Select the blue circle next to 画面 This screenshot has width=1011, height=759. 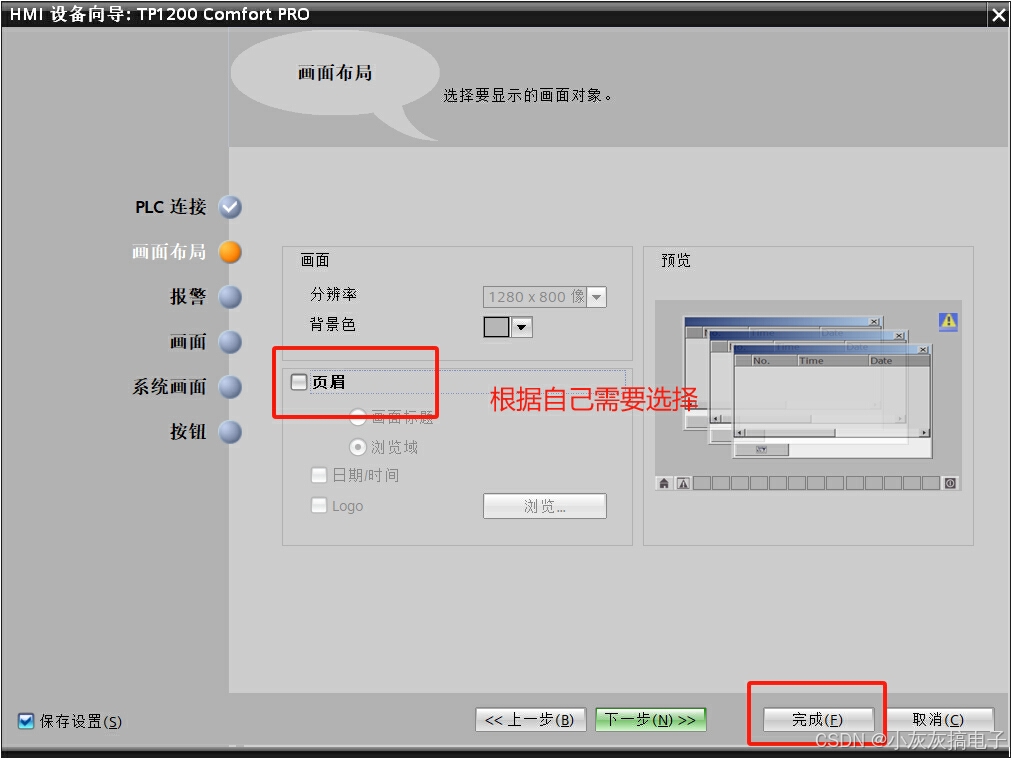230,342
